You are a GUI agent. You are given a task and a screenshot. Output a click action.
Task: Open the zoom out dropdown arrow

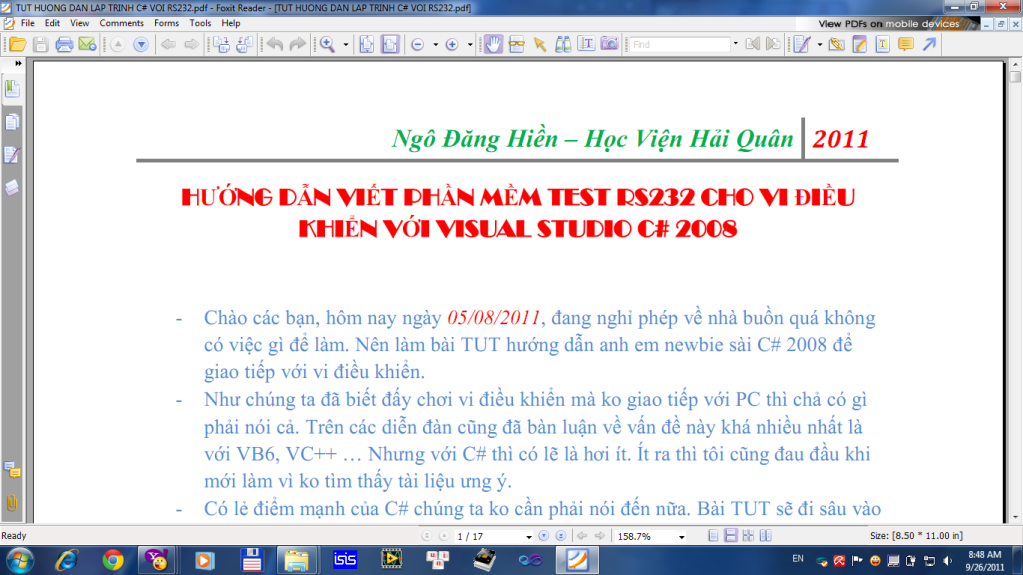435,44
